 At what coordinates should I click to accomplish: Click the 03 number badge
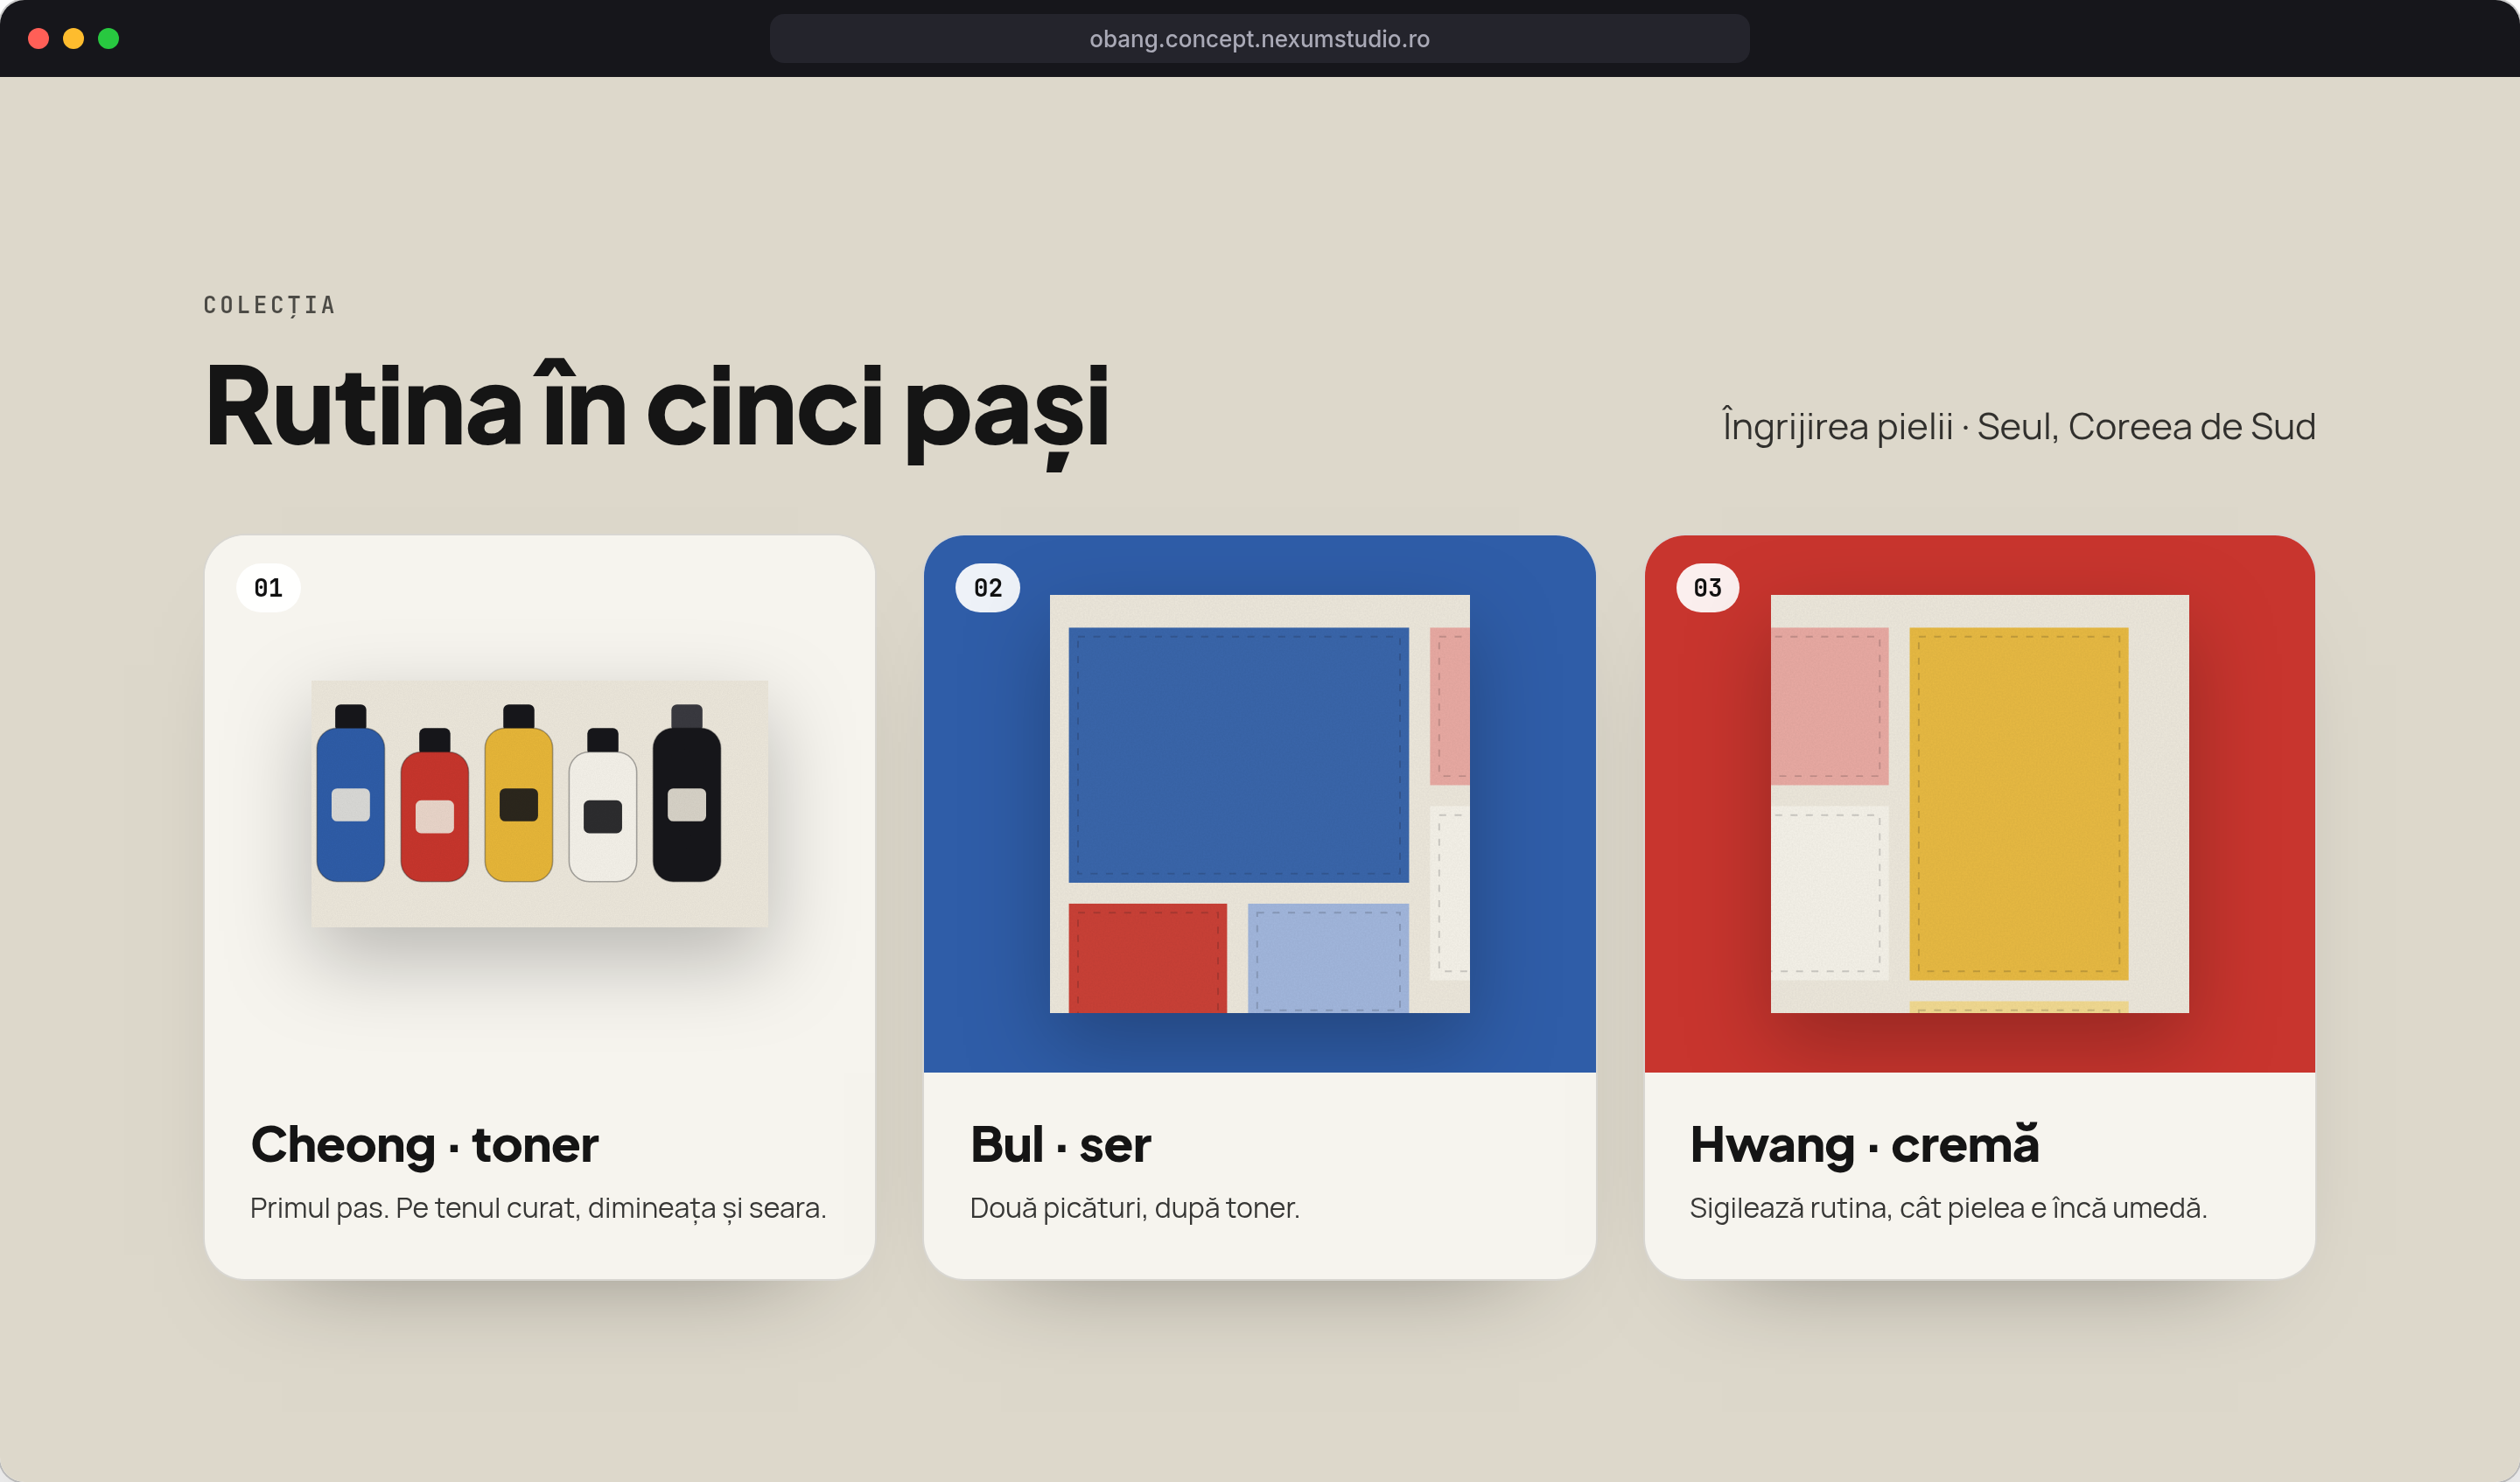[1708, 588]
